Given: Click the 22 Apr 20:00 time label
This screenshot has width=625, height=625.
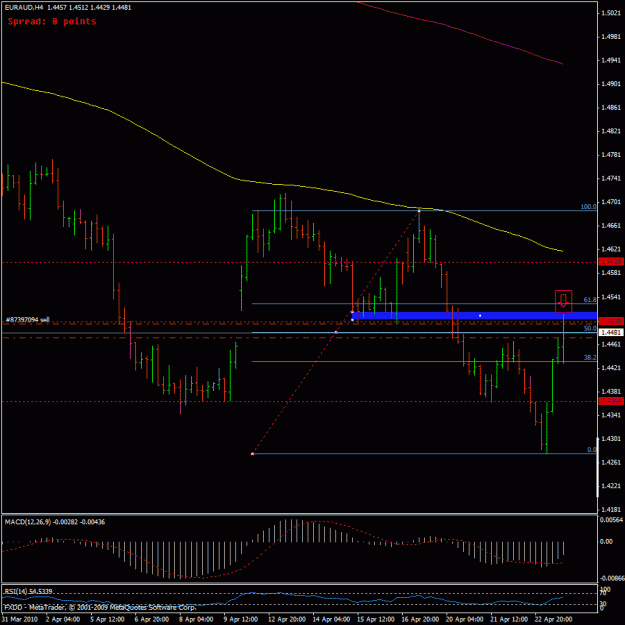Looking at the screenshot, I should point(554,619).
